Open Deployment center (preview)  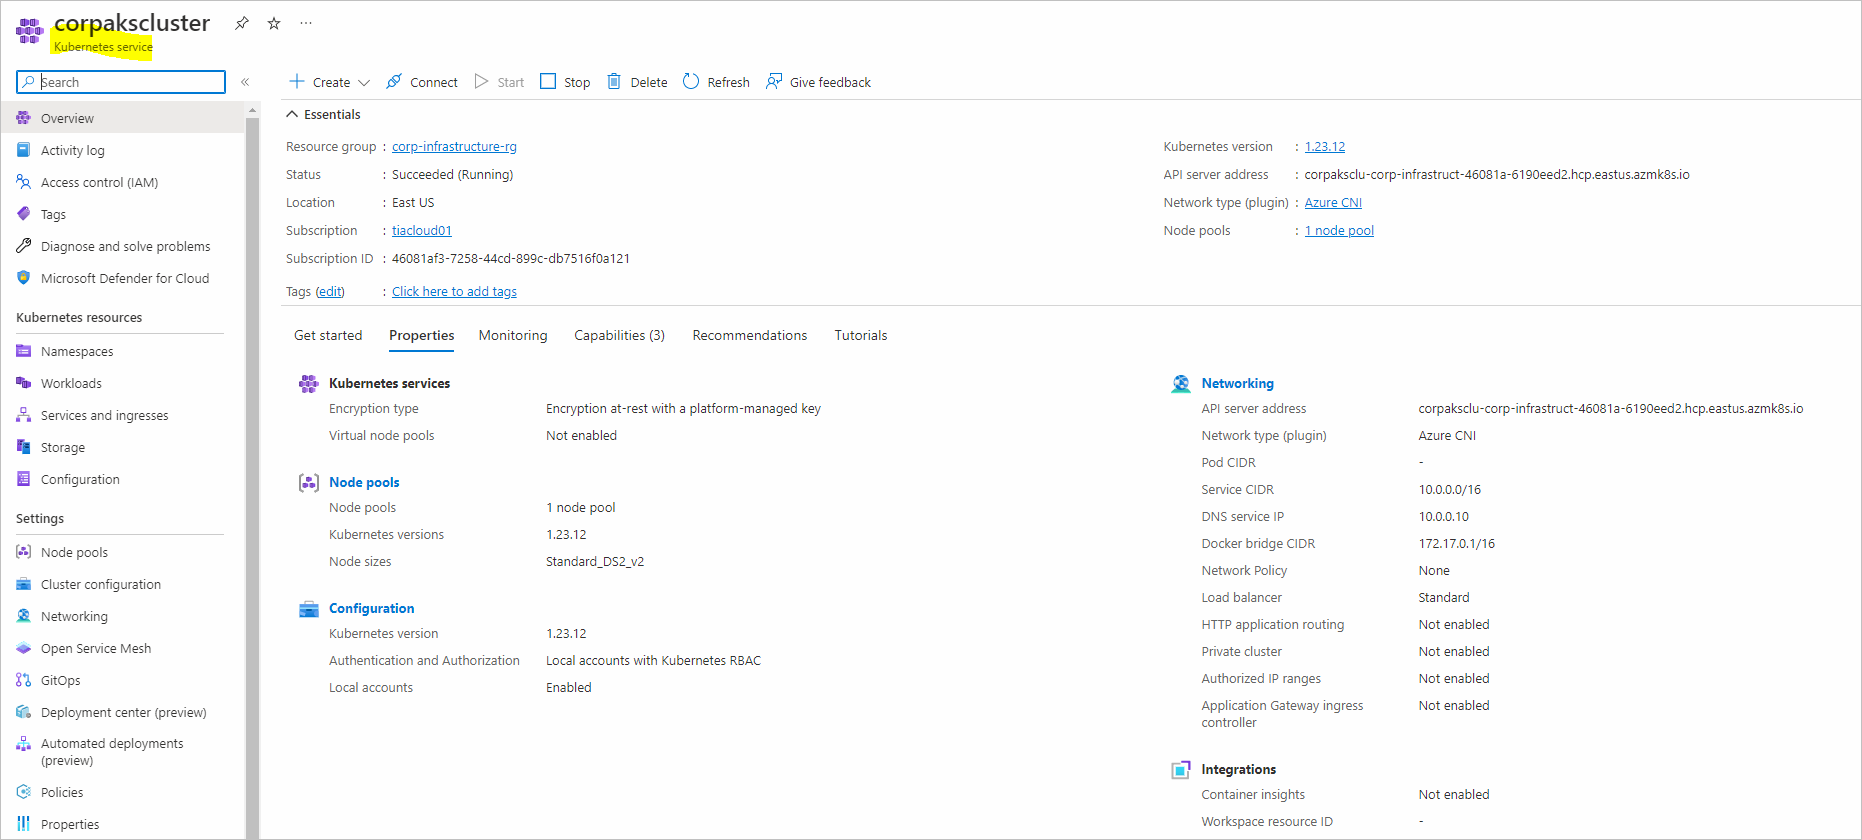tap(122, 712)
